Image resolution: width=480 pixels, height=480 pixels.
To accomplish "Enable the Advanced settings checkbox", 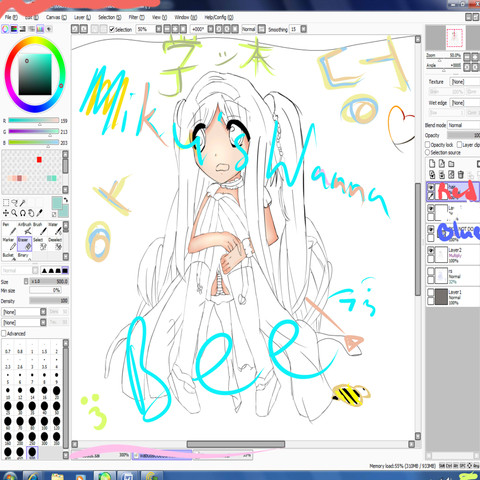I will point(4,333).
